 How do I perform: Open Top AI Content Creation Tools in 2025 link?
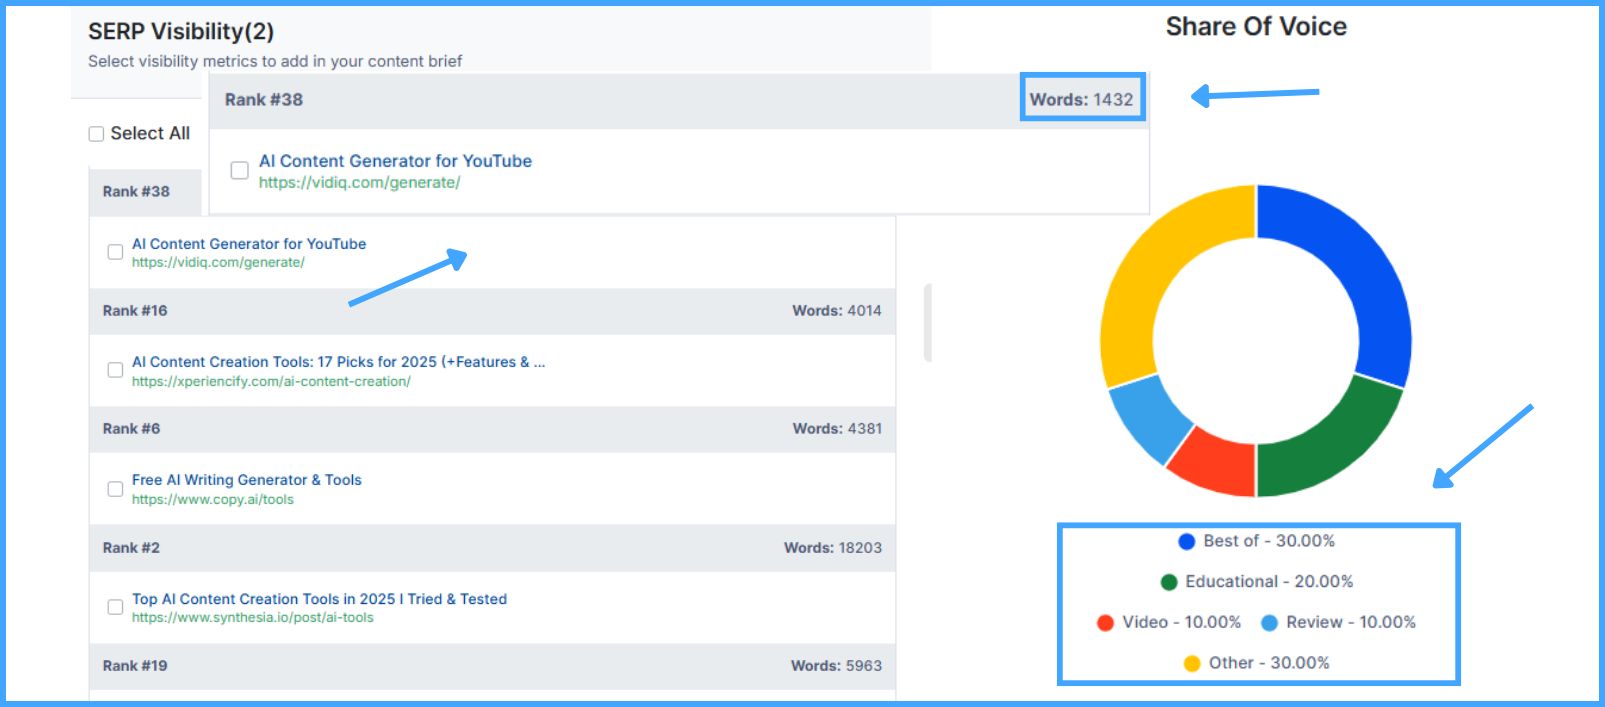319,599
